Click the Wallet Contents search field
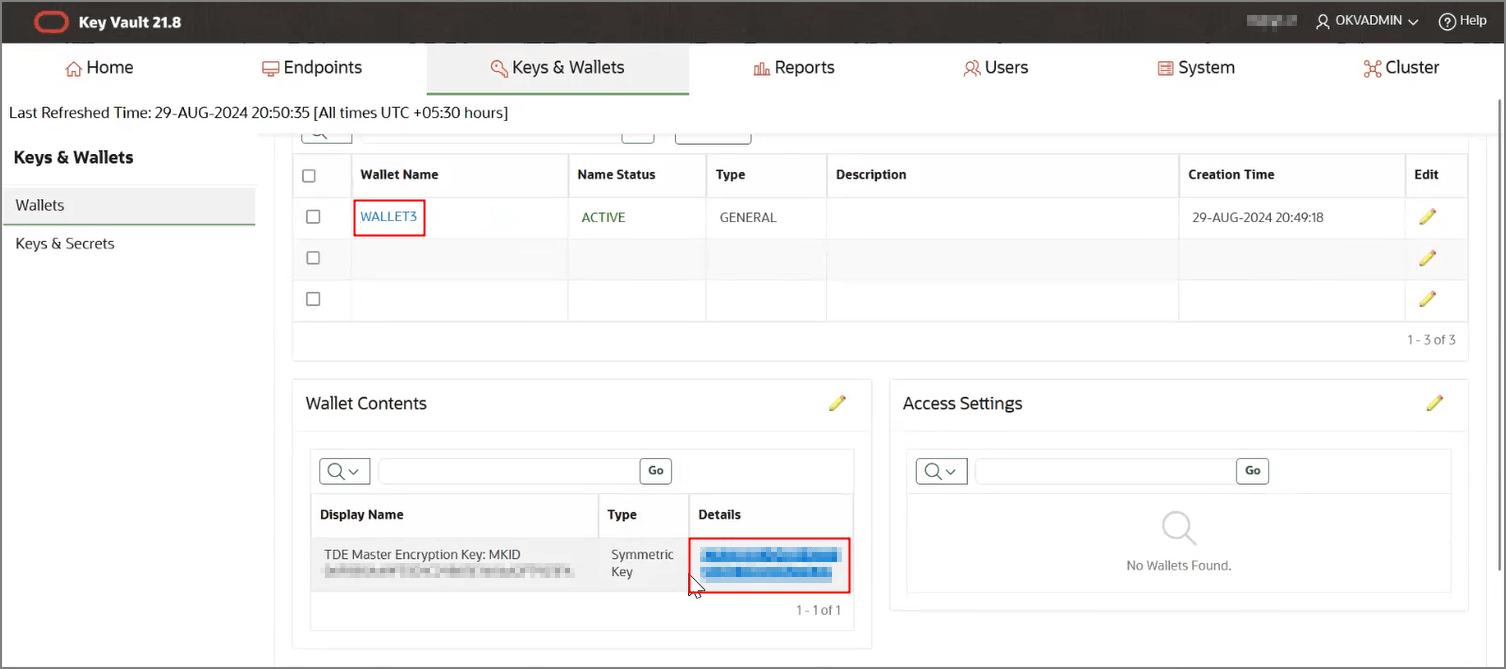 [x=509, y=471]
